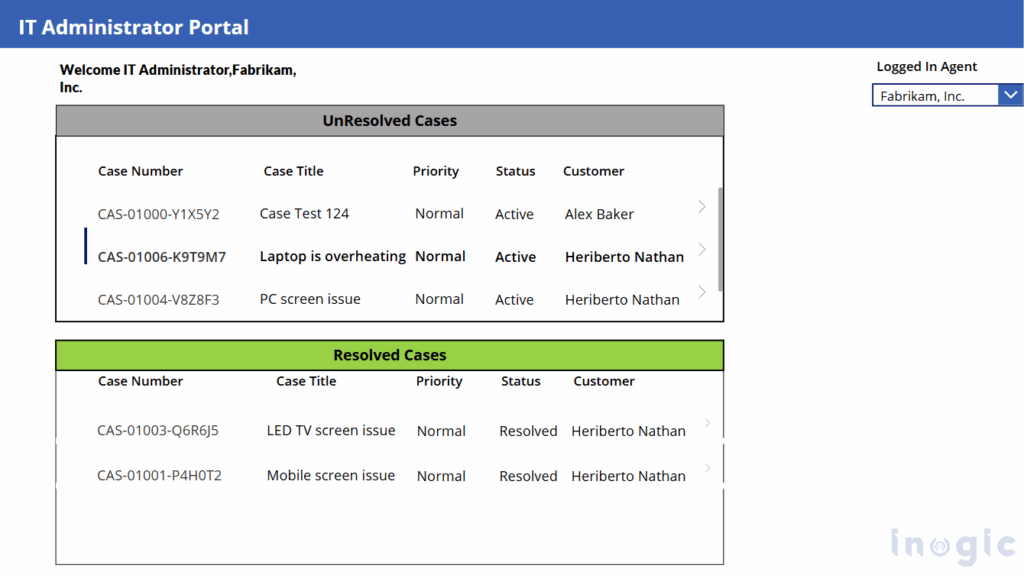Select resolved case CAS-01003-Q6R6J5
Screen dimensions: 1024x575
(x=158, y=431)
